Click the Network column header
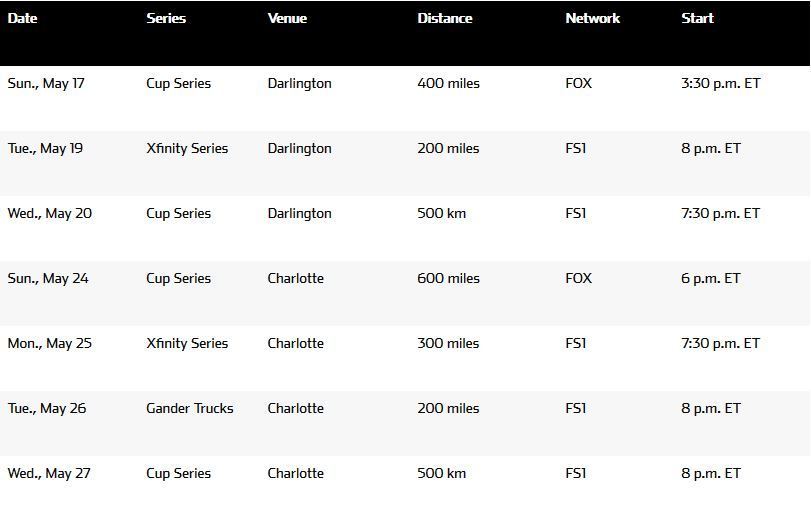Image resolution: width=811 pixels, height=532 pixels. (x=592, y=18)
